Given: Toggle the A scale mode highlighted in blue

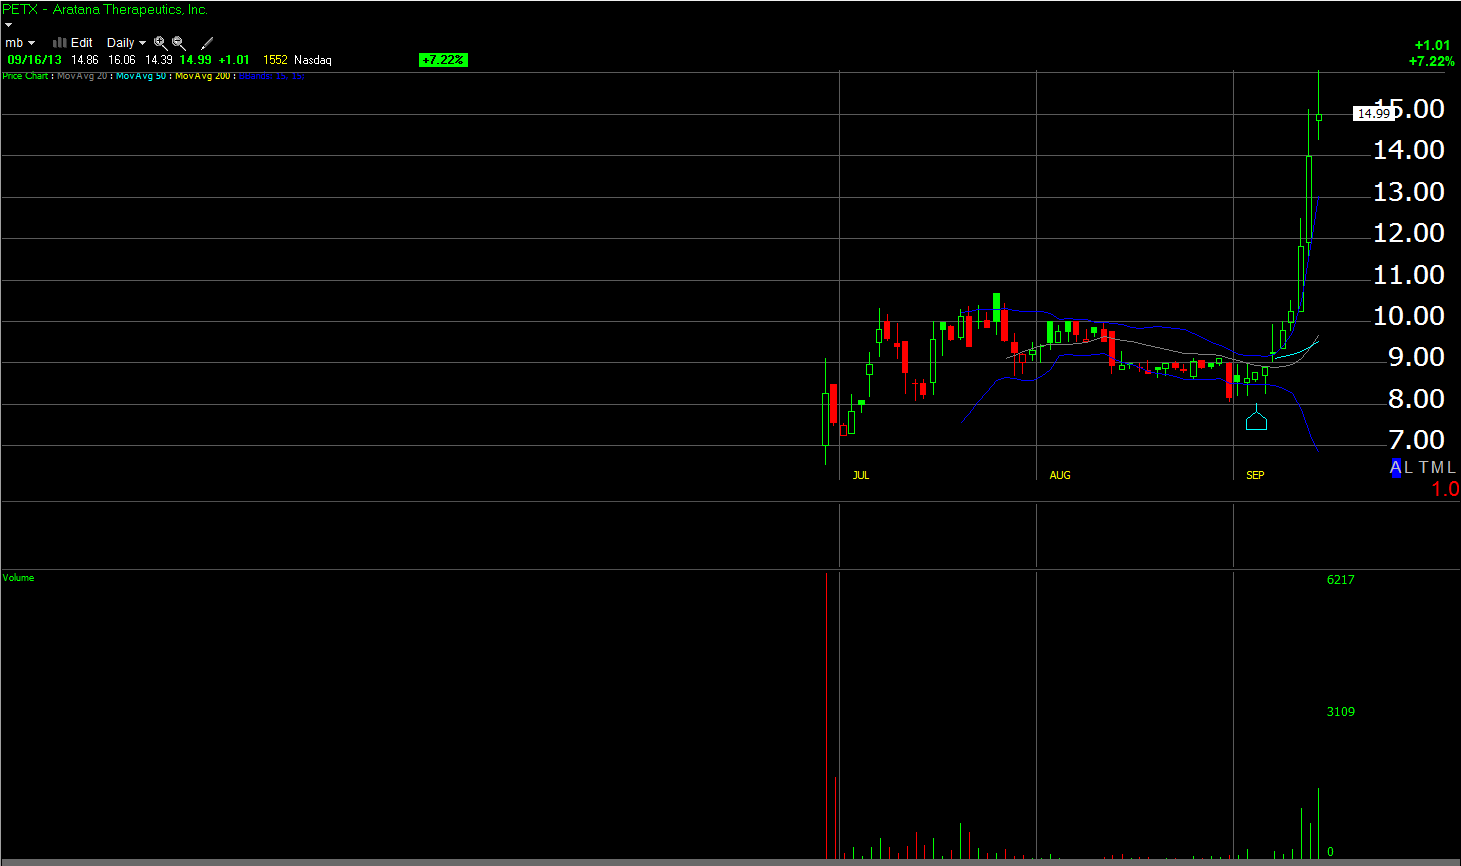Looking at the screenshot, I should 1396,467.
